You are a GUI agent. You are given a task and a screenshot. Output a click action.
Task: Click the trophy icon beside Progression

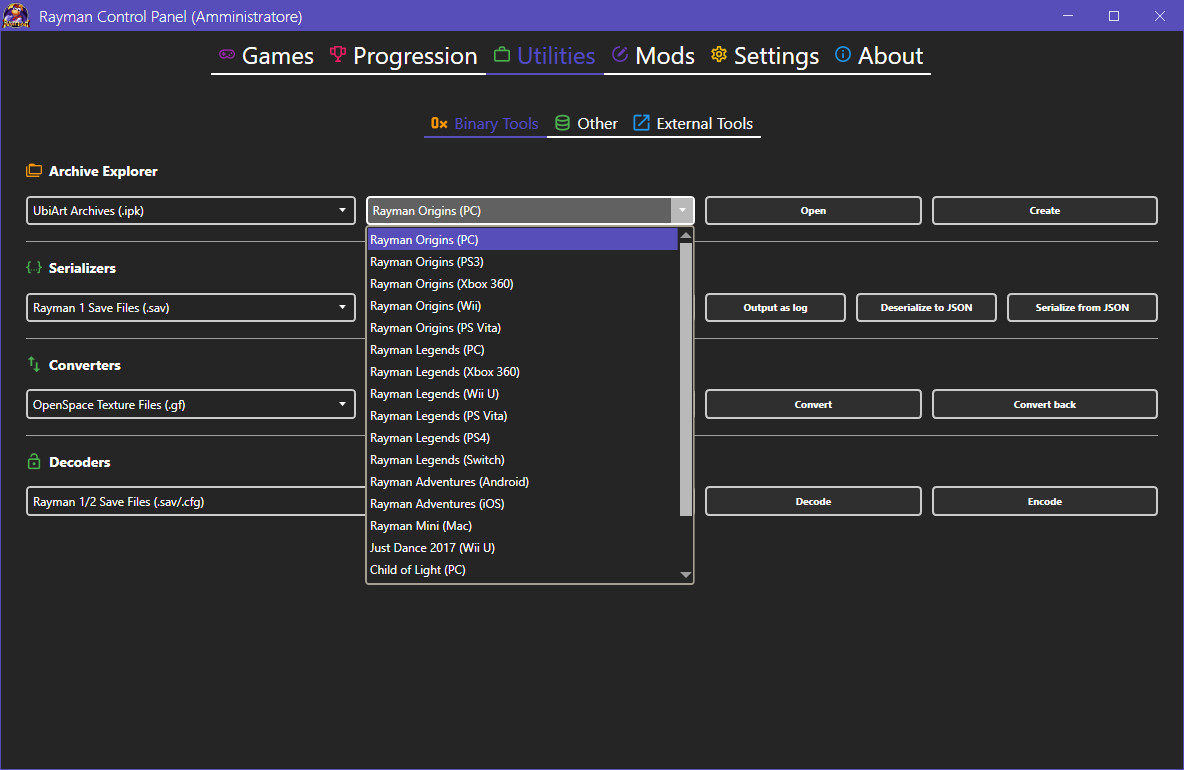337,56
